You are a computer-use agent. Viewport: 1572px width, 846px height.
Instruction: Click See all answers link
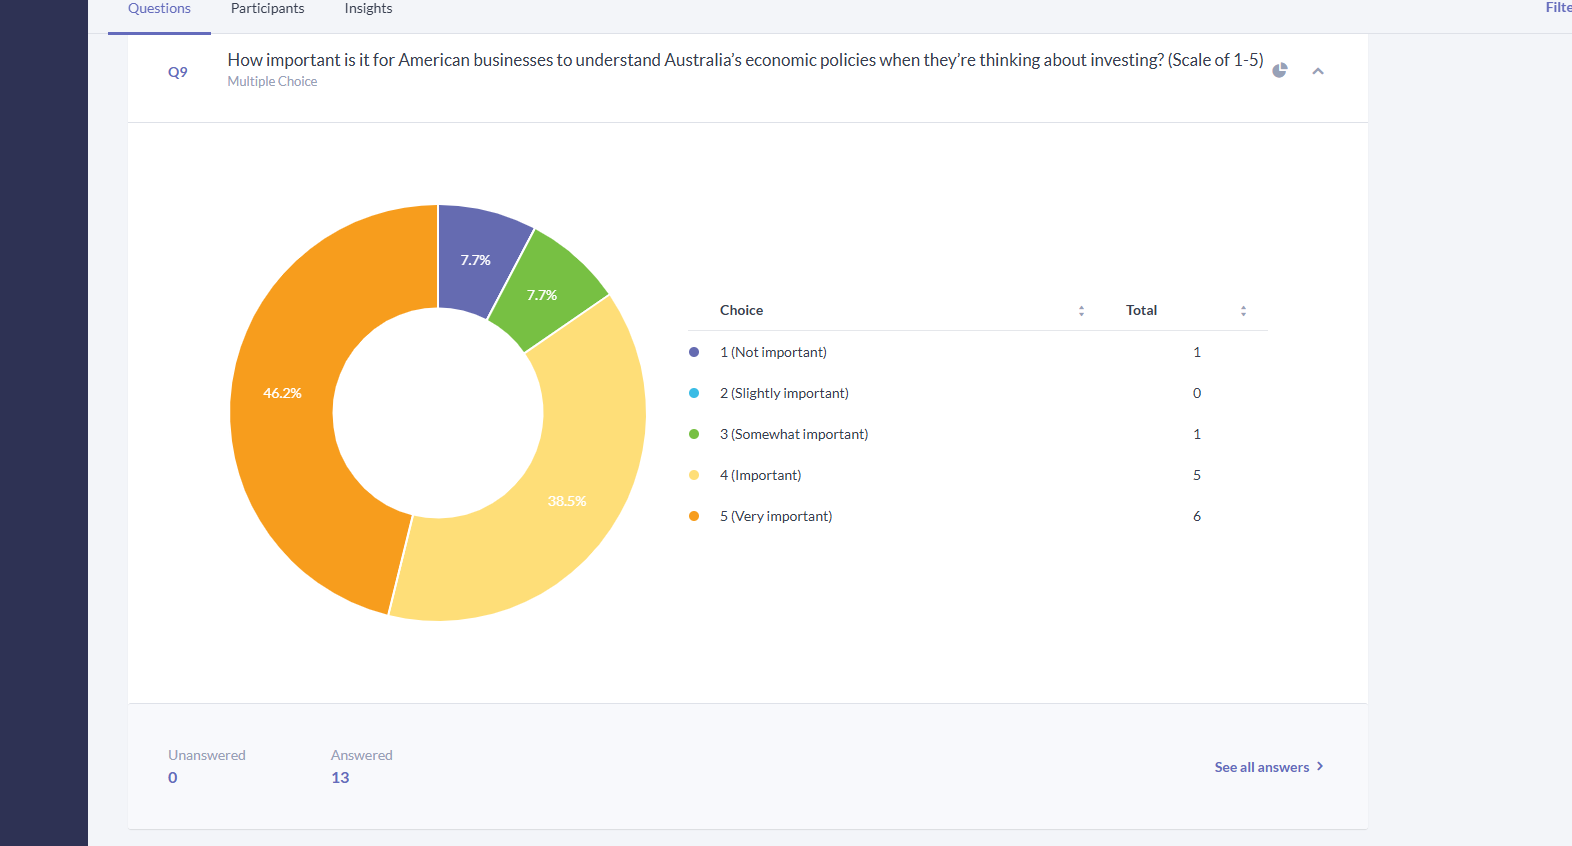pos(1261,767)
